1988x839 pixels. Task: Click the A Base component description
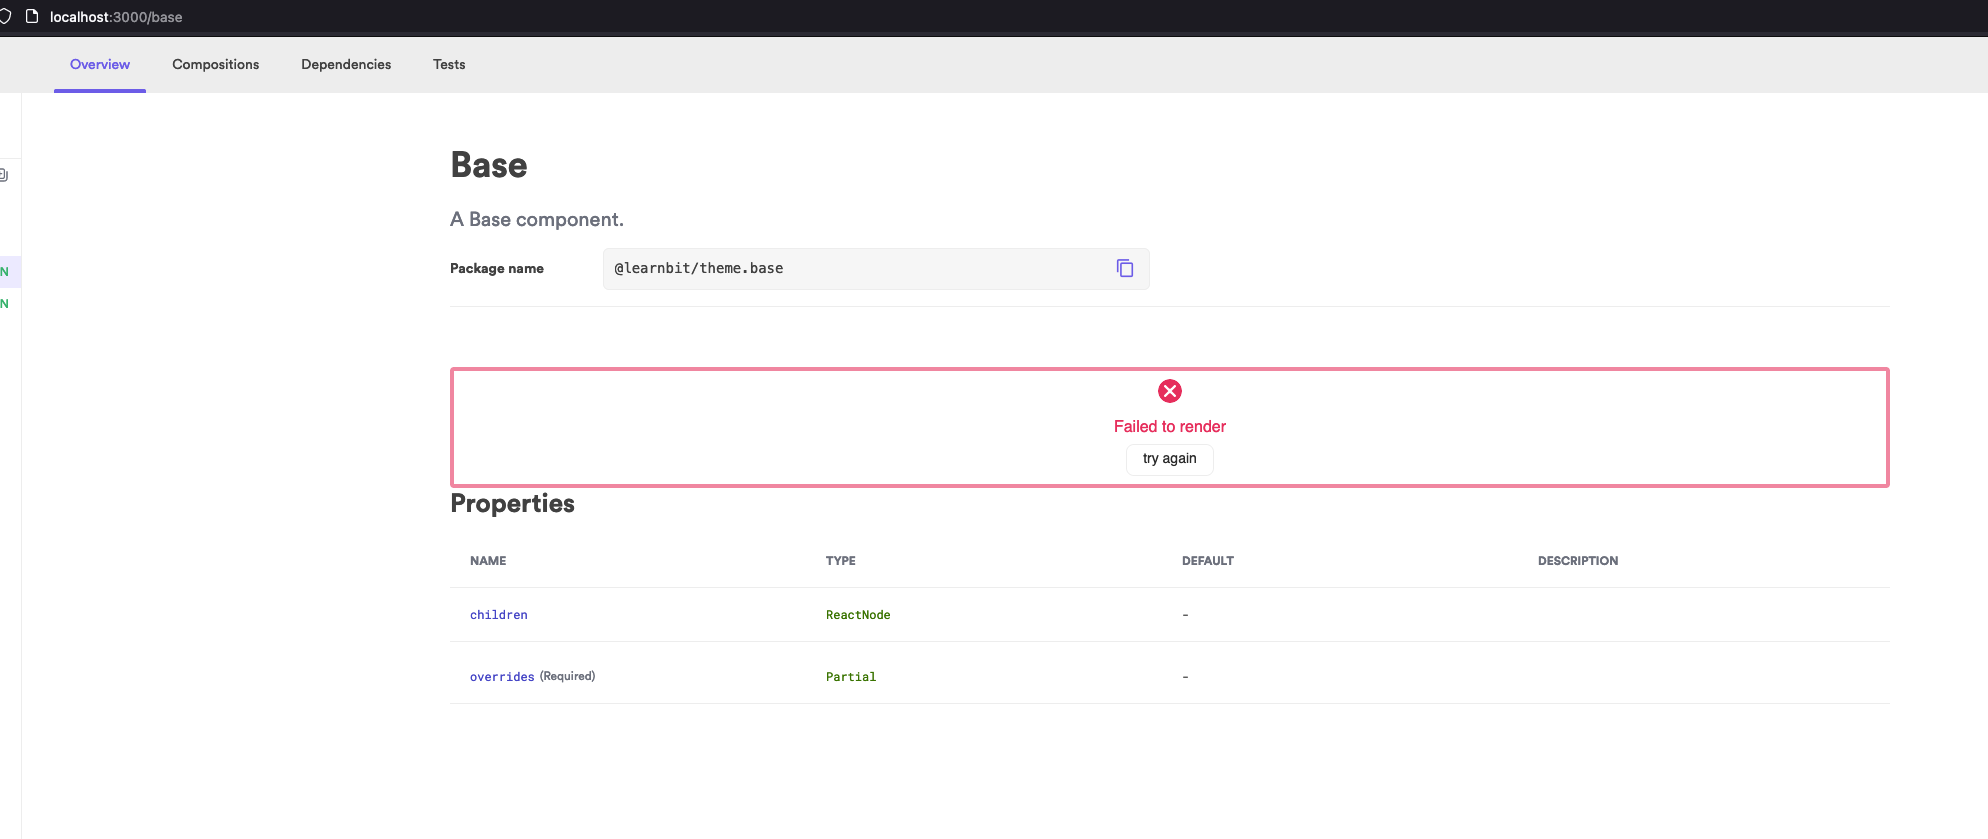(537, 219)
